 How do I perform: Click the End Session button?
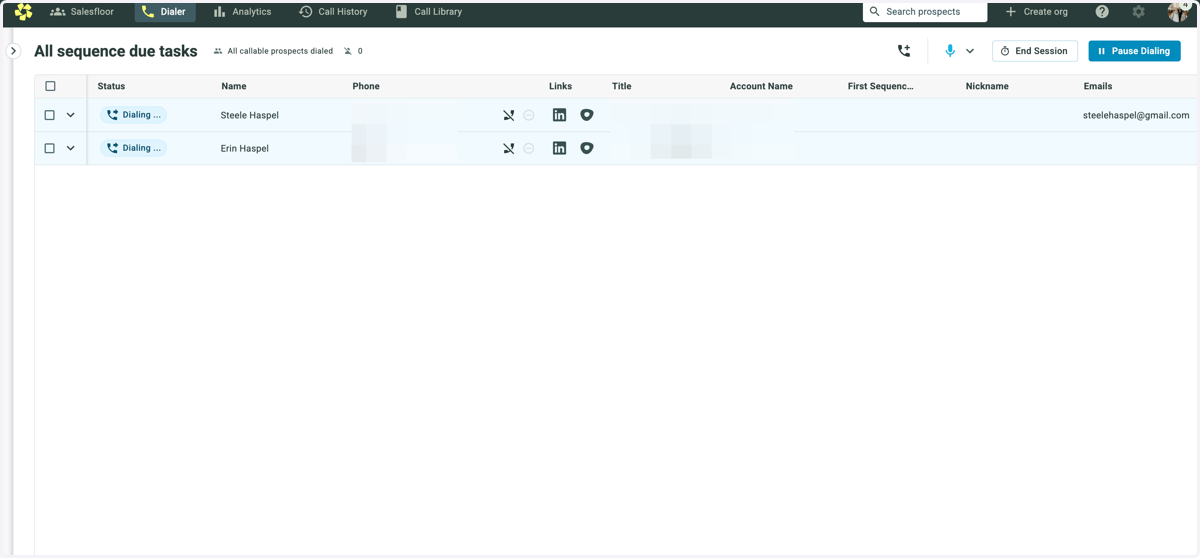(x=1035, y=51)
